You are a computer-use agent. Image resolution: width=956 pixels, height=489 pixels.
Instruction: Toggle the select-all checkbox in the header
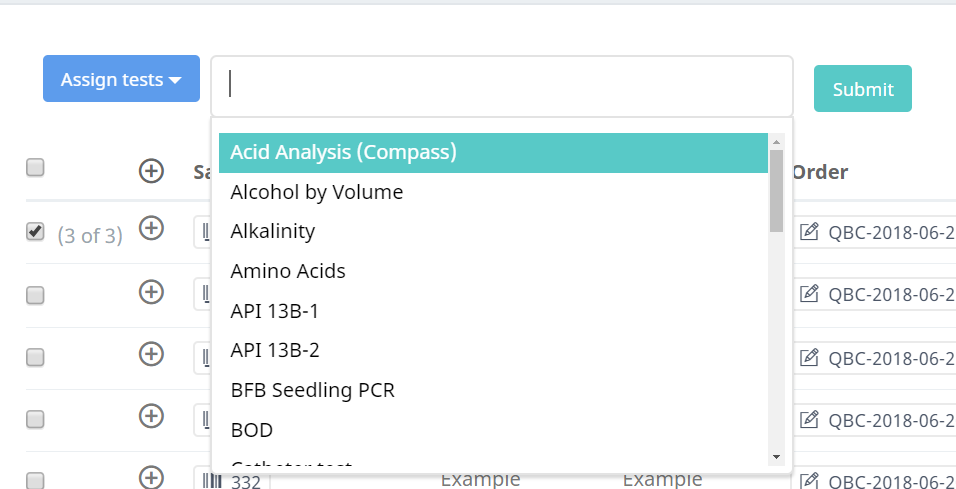(x=35, y=168)
